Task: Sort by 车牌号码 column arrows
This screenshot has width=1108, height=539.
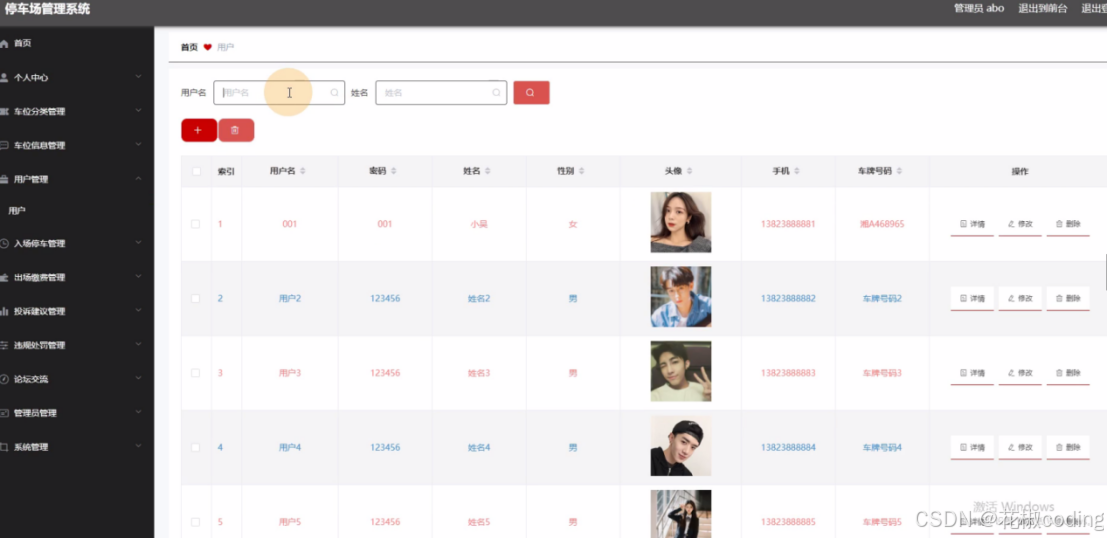Action: (899, 172)
